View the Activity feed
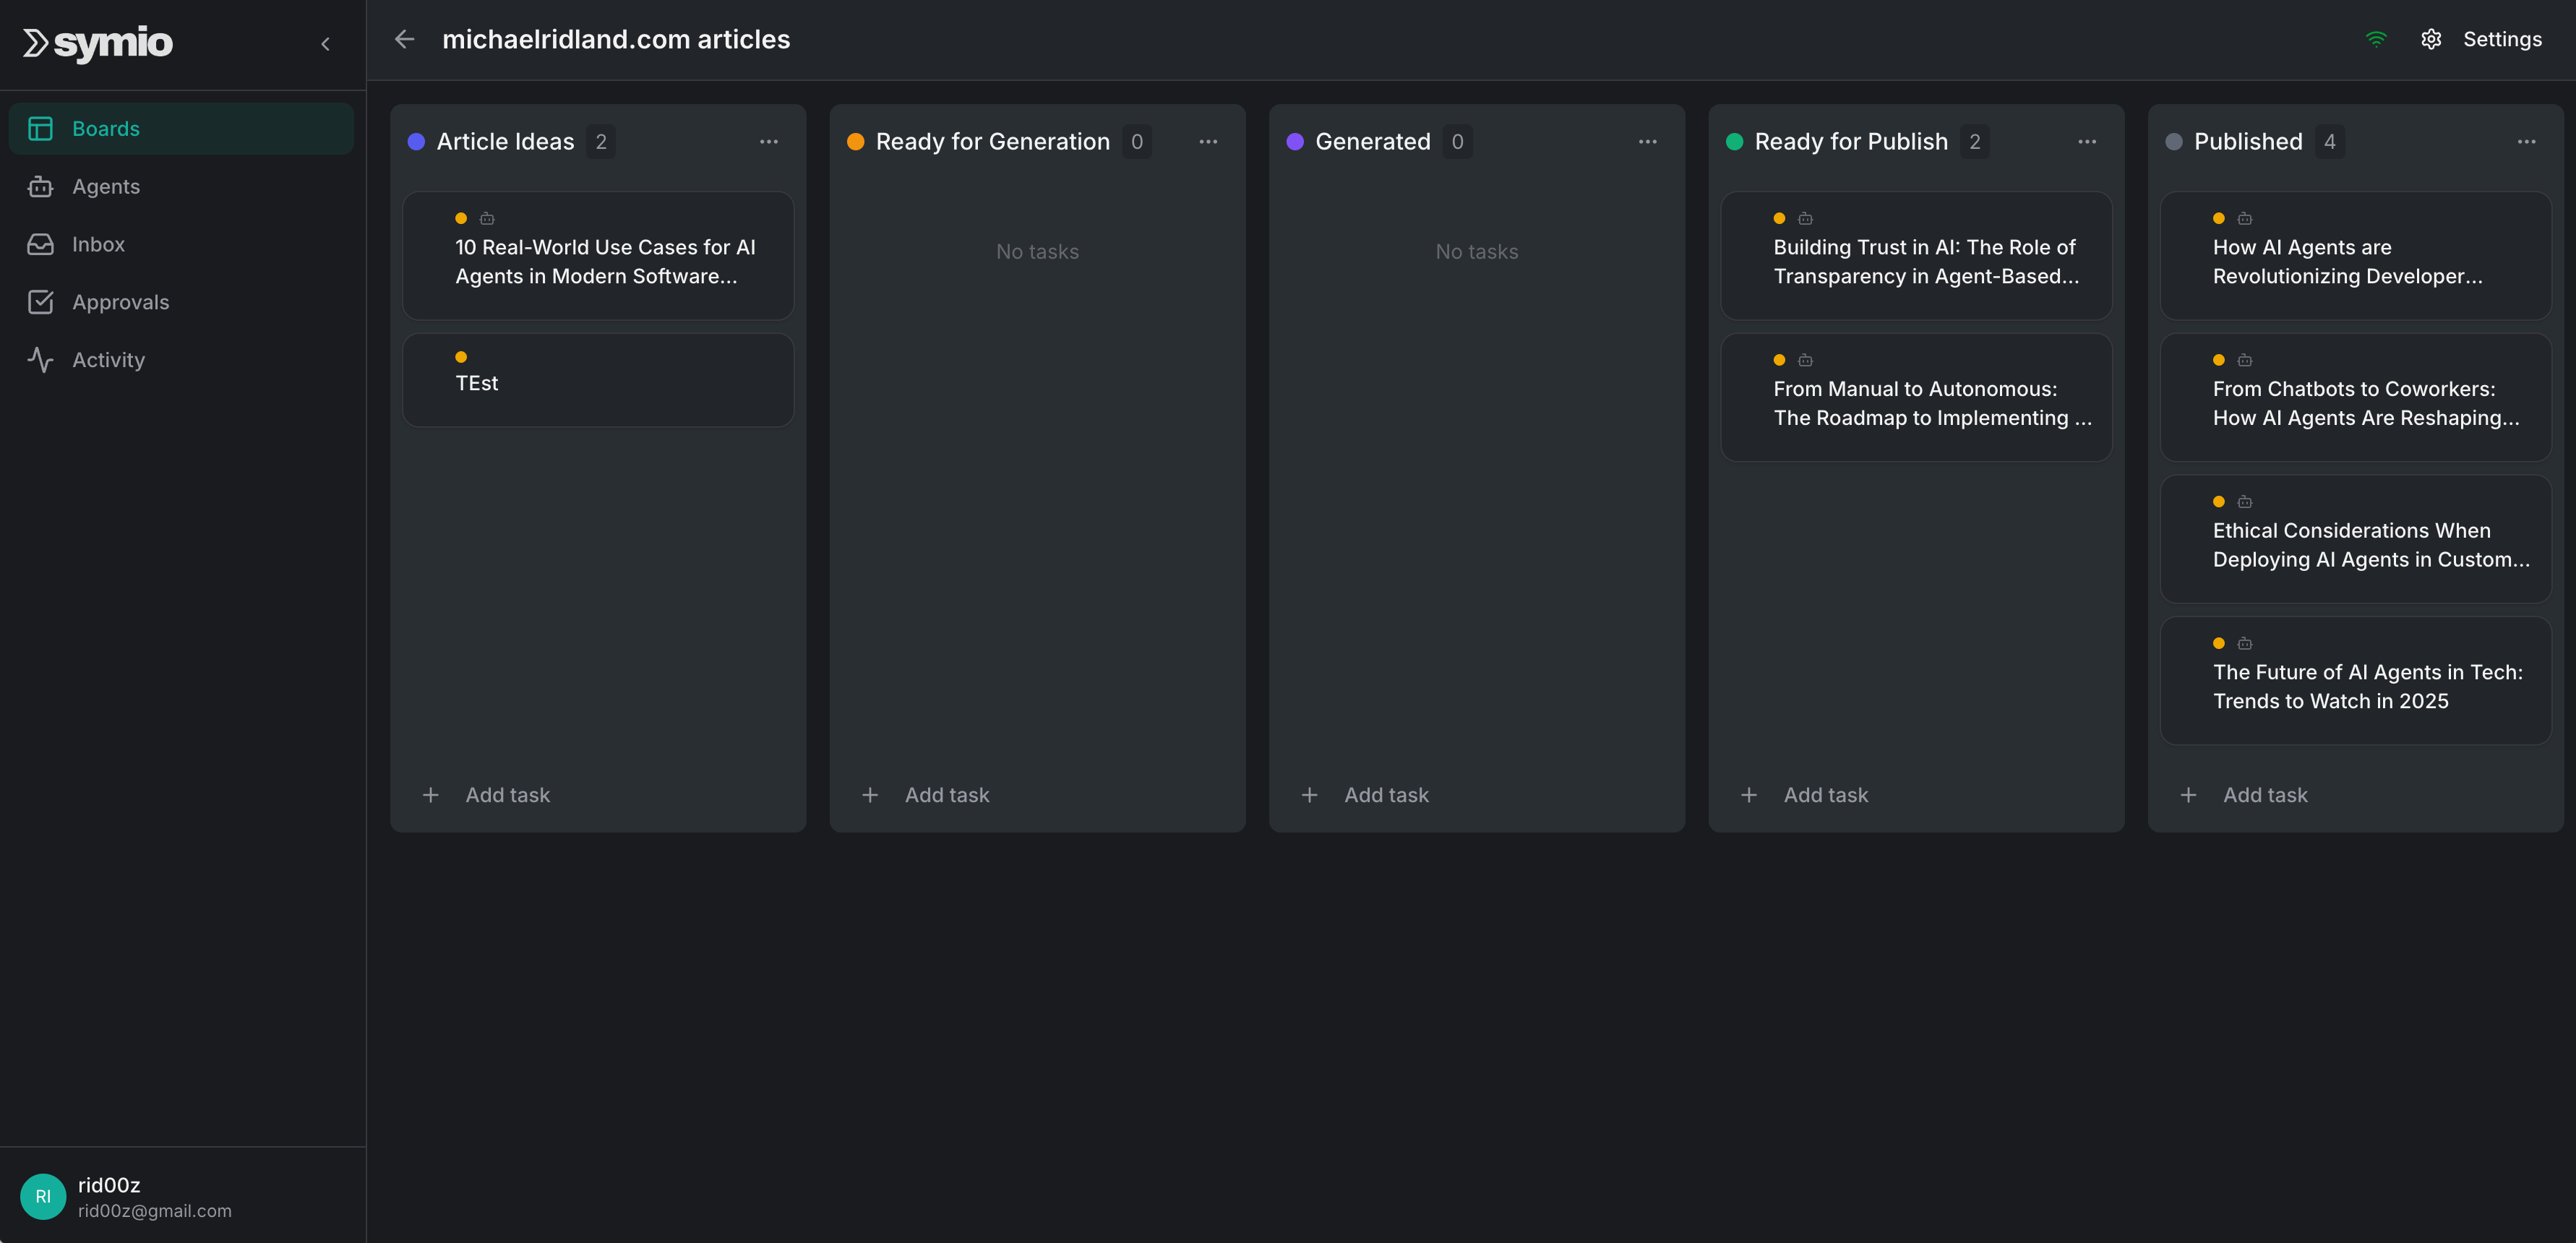The width and height of the screenshot is (2576, 1243). click(x=108, y=360)
